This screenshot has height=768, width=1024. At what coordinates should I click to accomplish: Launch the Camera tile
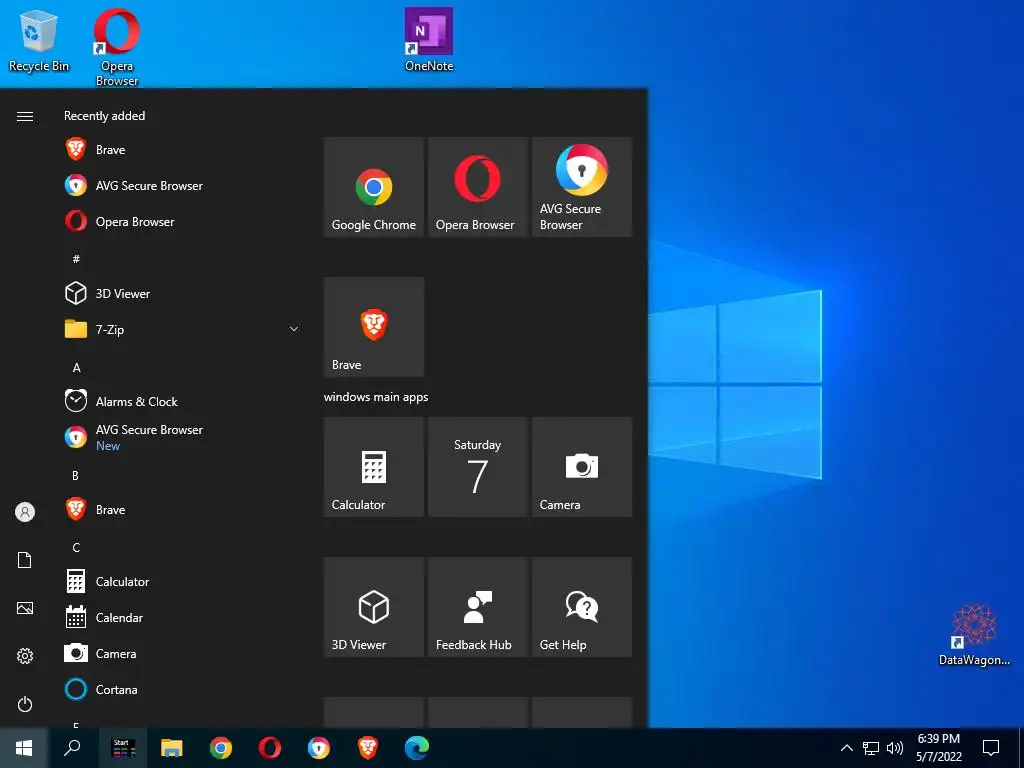[x=582, y=467]
